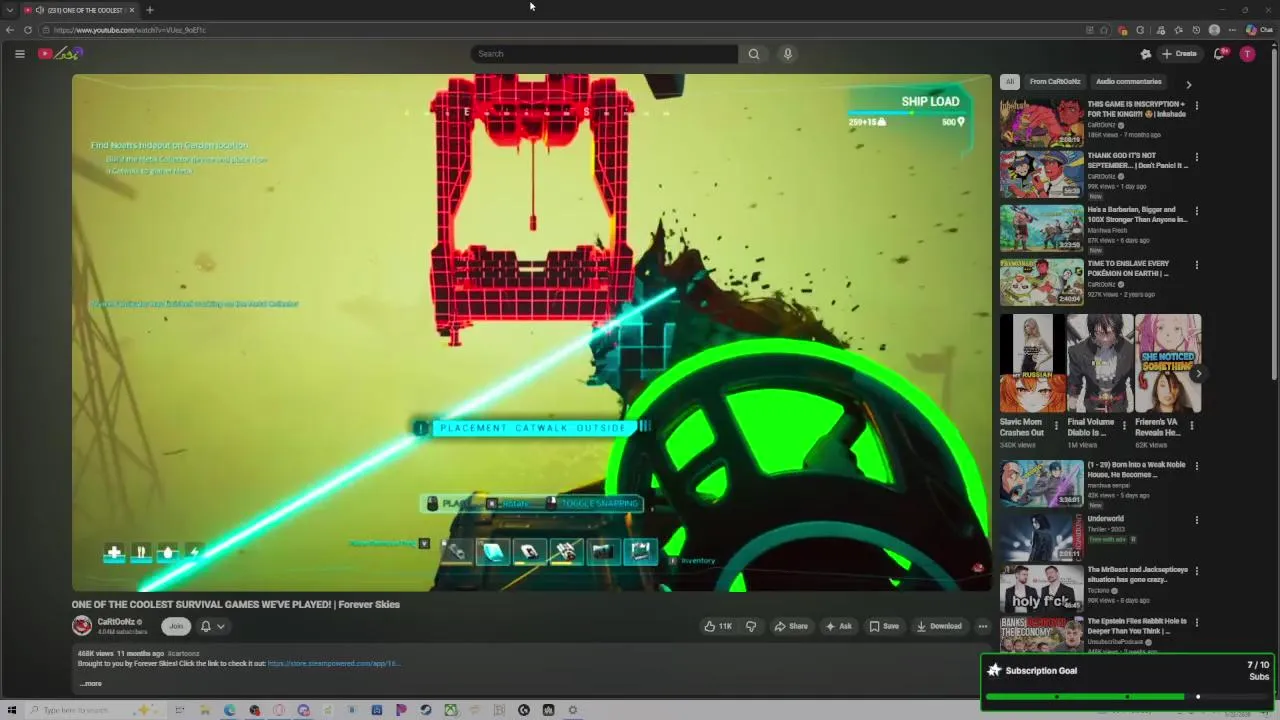Screen dimensions: 1280x720
Task: Reload the page with the refresh icon
Action: tap(28, 30)
